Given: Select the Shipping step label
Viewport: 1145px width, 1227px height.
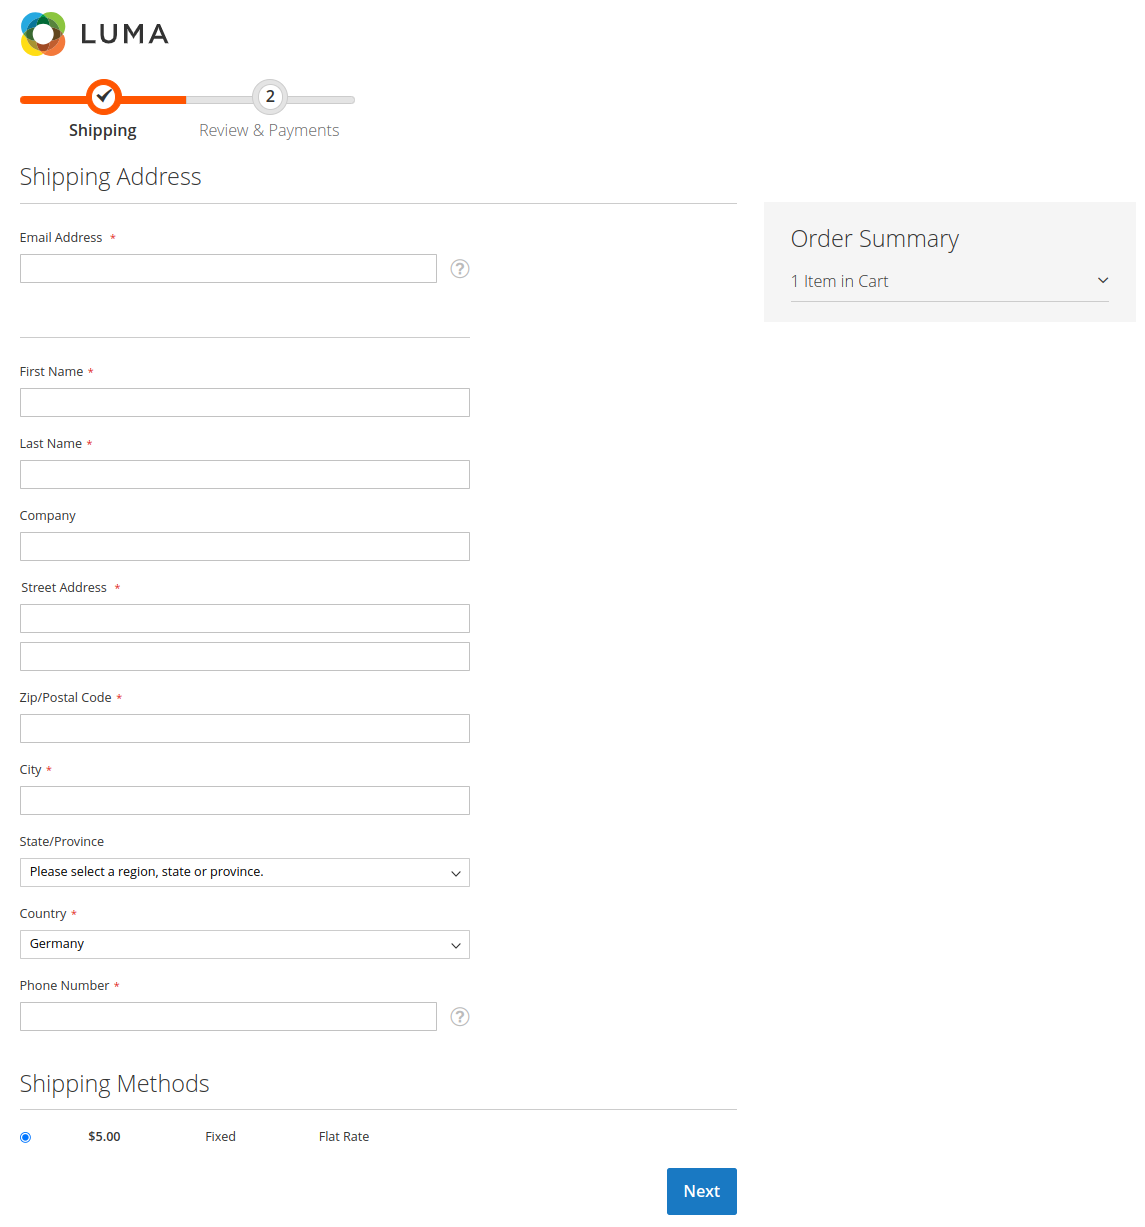Looking at the screenshot, I should (103, 130).
